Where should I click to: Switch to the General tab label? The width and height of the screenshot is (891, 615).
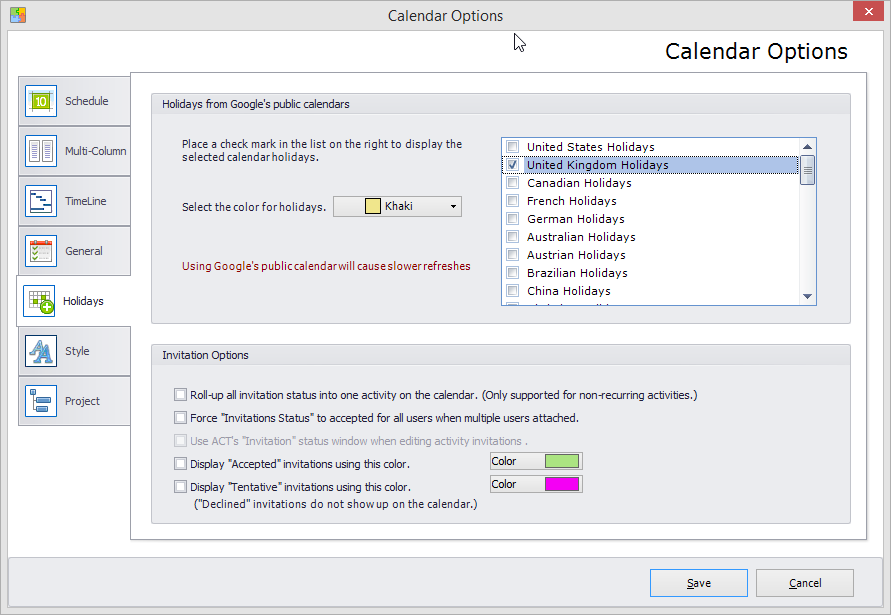[84, 251]
